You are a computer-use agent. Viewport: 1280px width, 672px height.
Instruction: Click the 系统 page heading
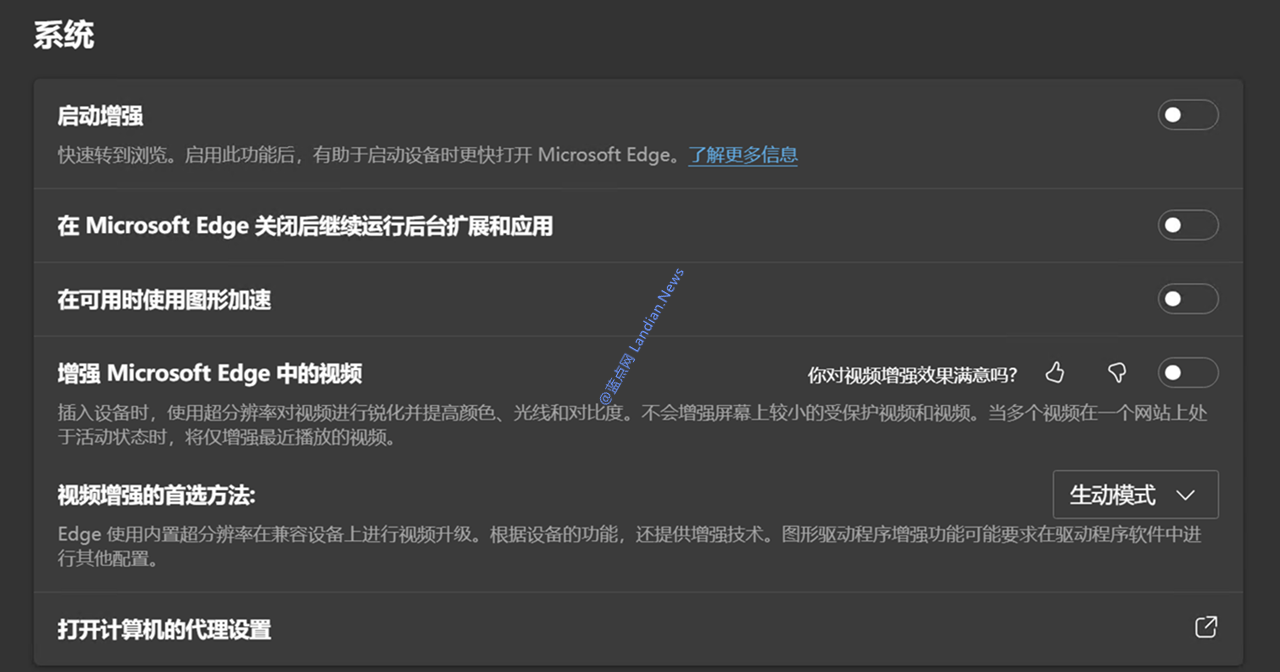64,35
